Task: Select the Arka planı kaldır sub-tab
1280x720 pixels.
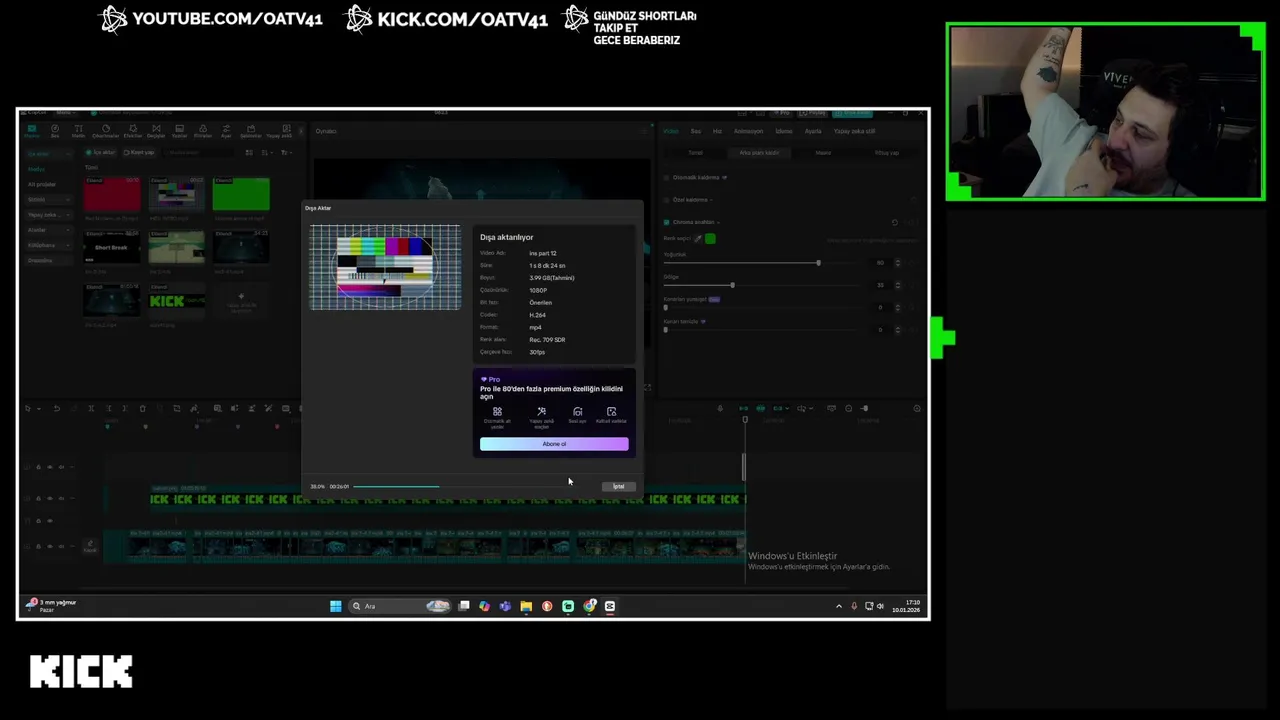Action: click(x=759, y=153)
